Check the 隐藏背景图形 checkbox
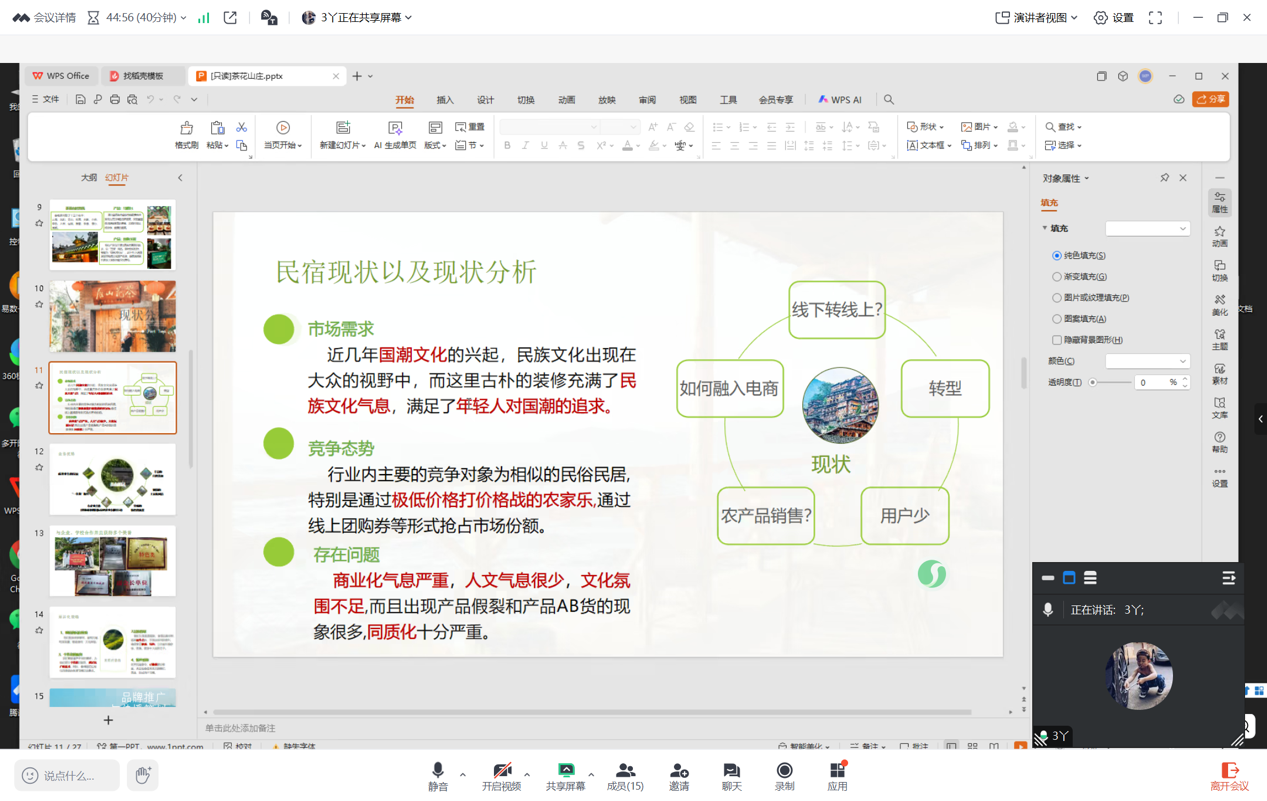The image size is (1267, 801). (x=1057, y=340)
